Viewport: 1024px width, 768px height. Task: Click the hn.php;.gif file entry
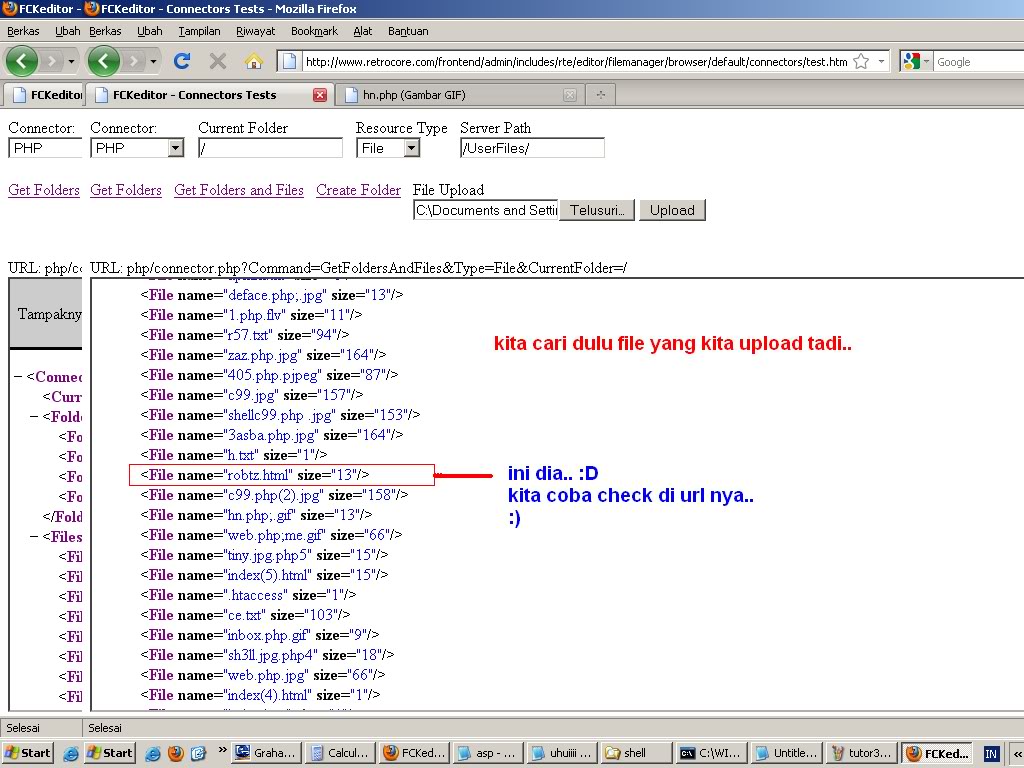click(x=257, y=515)
